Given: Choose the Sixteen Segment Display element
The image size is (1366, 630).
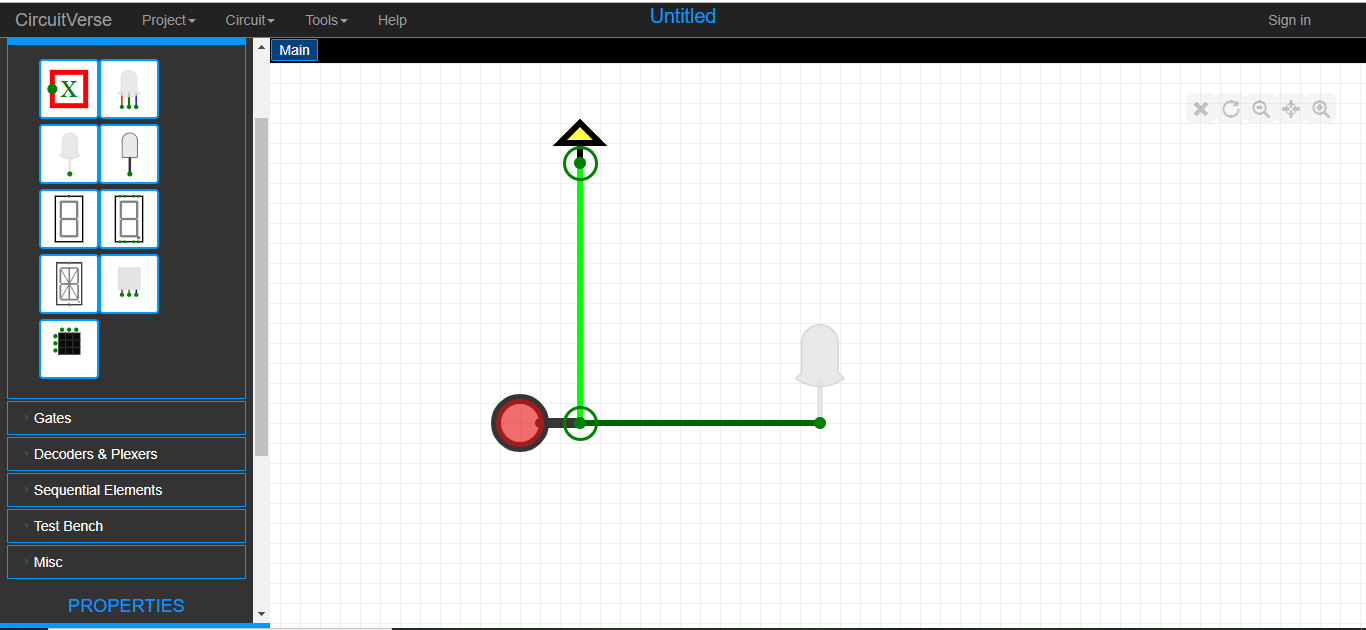Looking at the screenshot, I should point(69,284).
